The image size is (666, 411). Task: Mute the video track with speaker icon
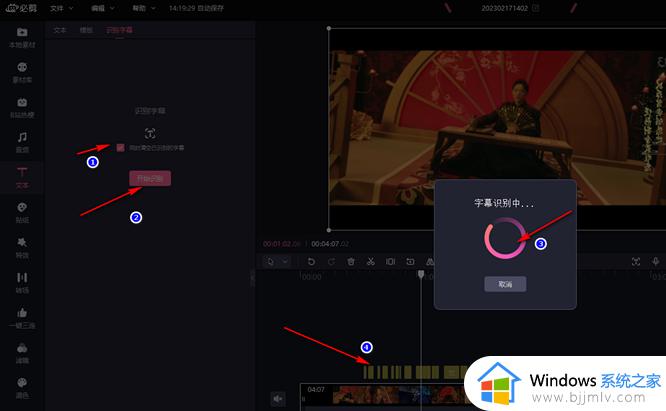click(x=278, y=399)
